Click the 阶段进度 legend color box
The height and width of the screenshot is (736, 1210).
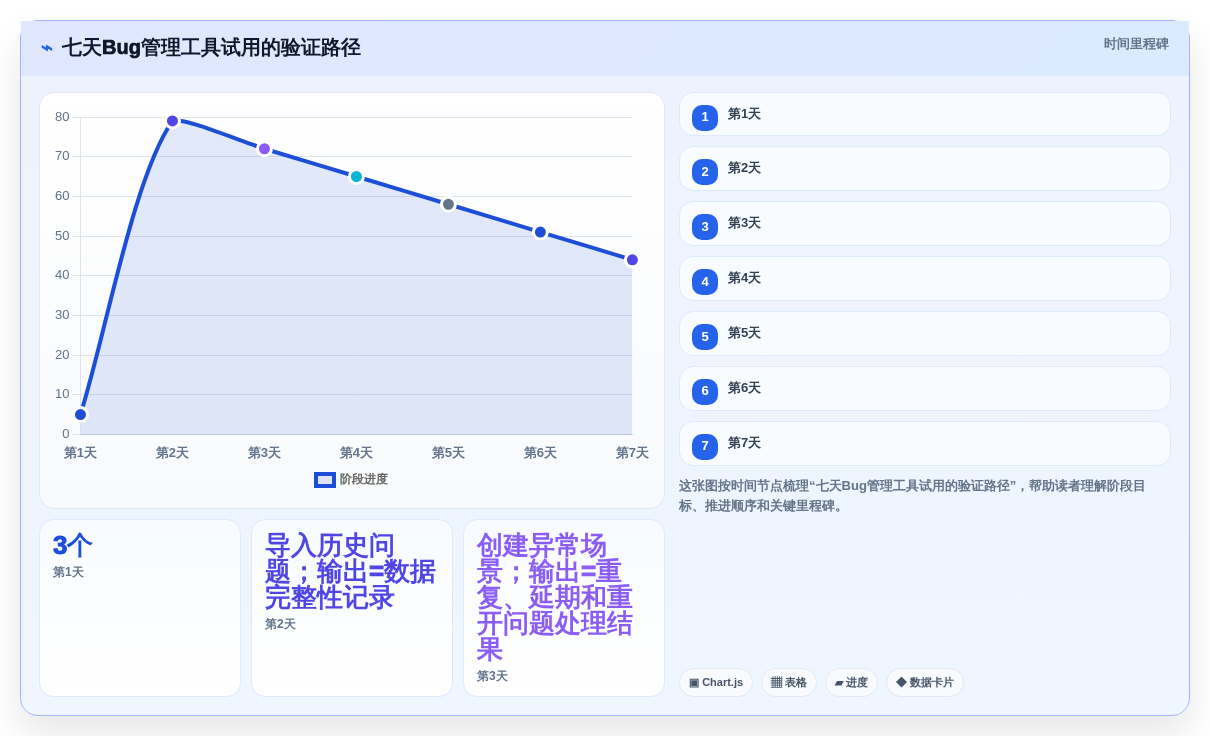point(325,480)
